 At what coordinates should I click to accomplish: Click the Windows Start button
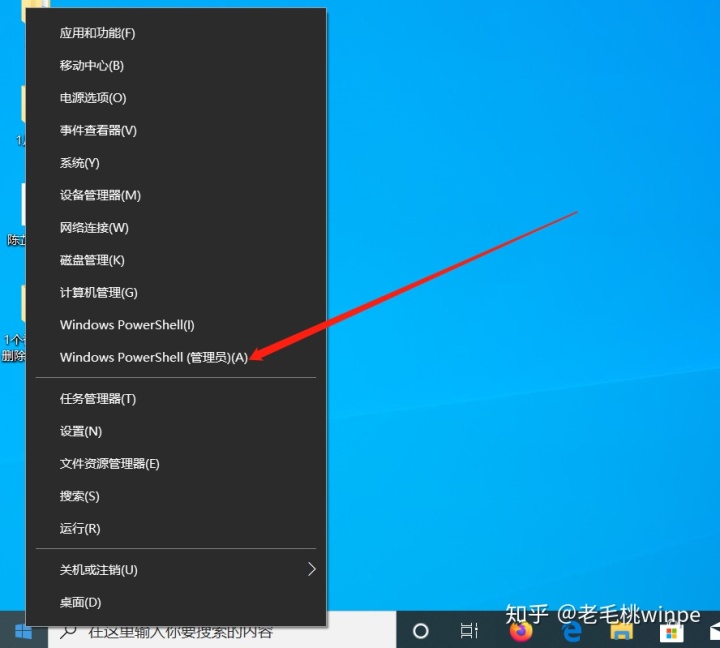(23, 631)
